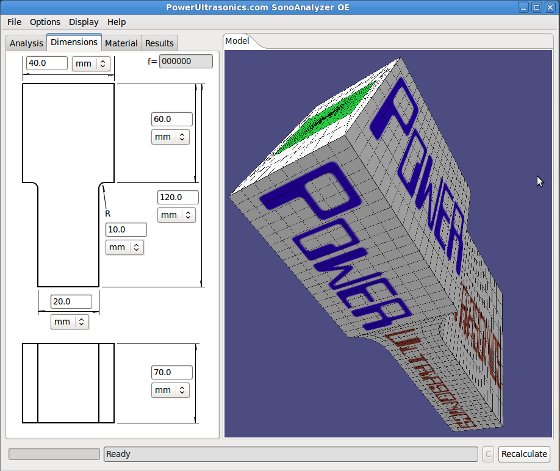Open the mm unit dropdown under 120.0

(176, 215)
